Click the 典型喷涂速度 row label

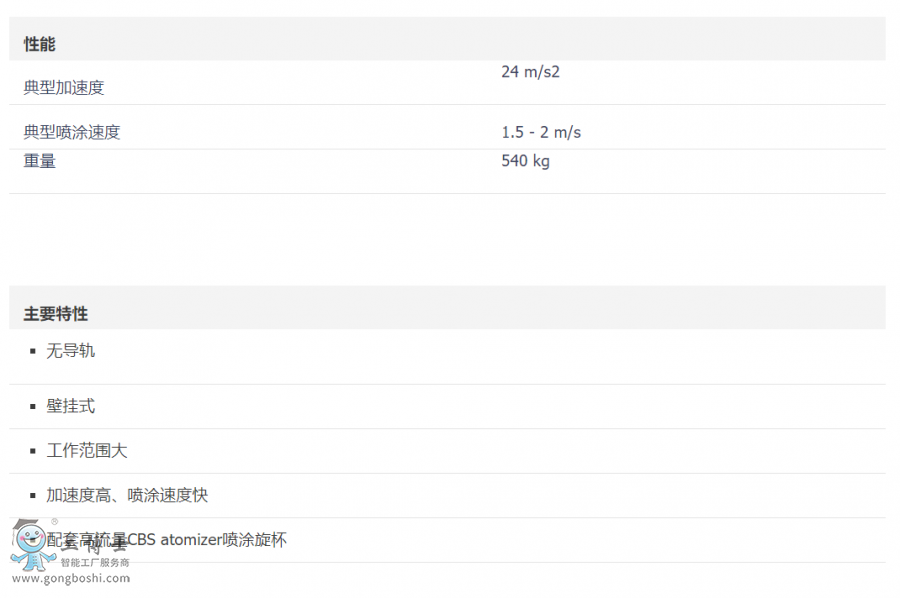click(x=72, y=132)
